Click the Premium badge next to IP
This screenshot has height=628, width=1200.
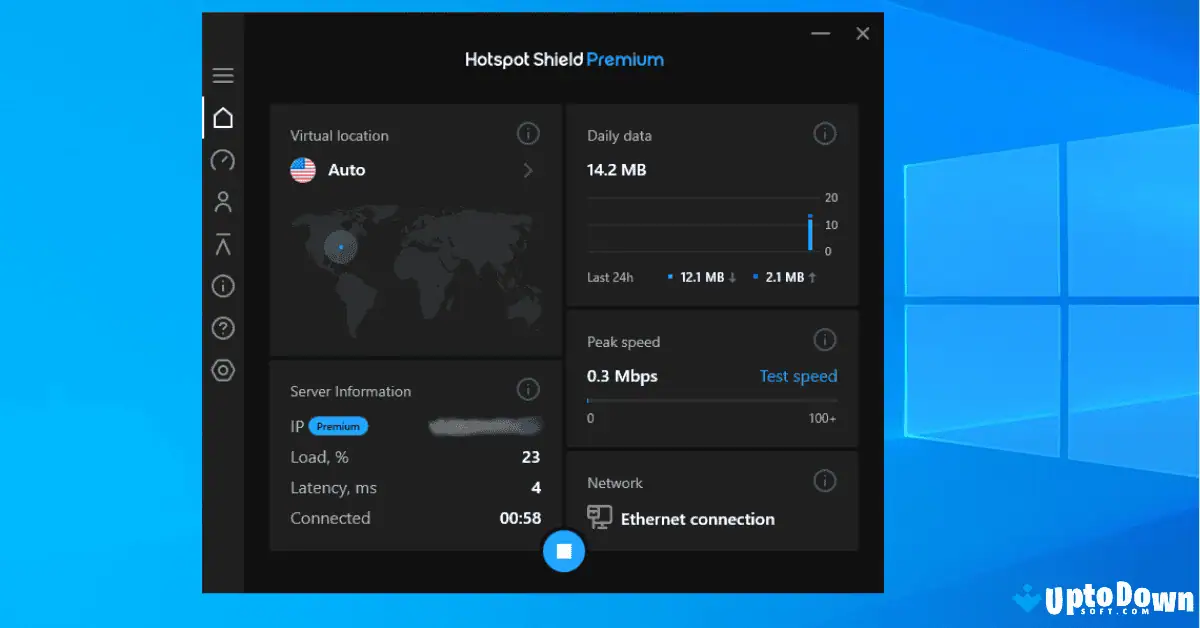pos(338,426)
